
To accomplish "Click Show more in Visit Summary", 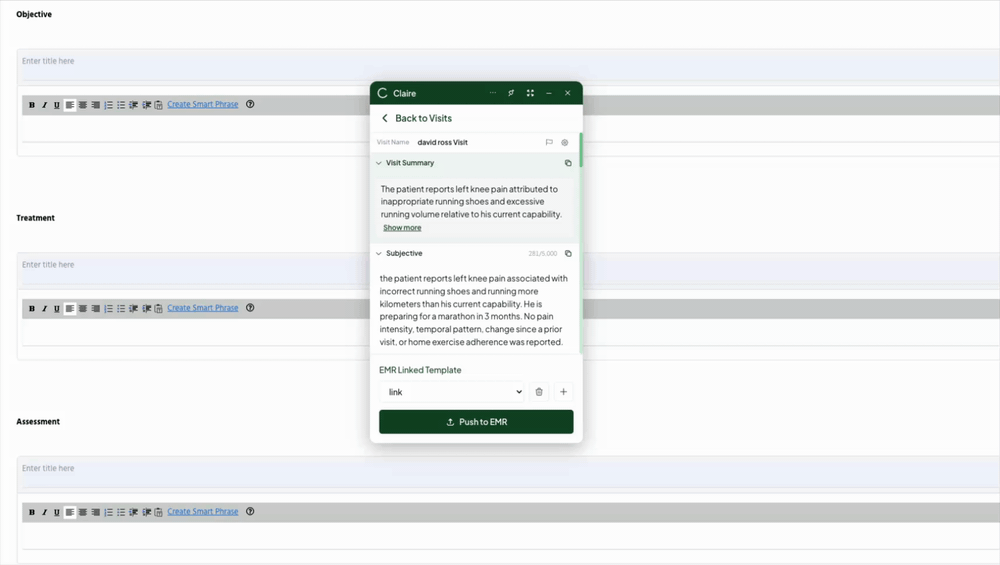I will tap(402, 228).
